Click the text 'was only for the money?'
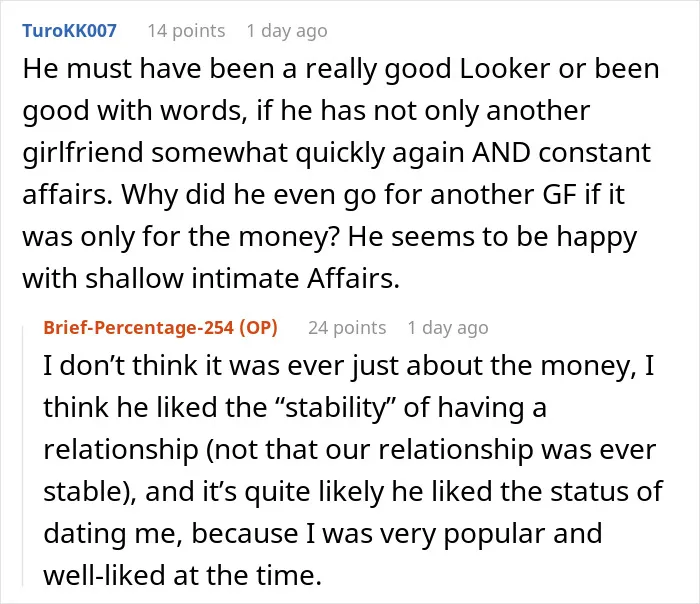This screenshot has height=604, width=700. click(182, 237)
